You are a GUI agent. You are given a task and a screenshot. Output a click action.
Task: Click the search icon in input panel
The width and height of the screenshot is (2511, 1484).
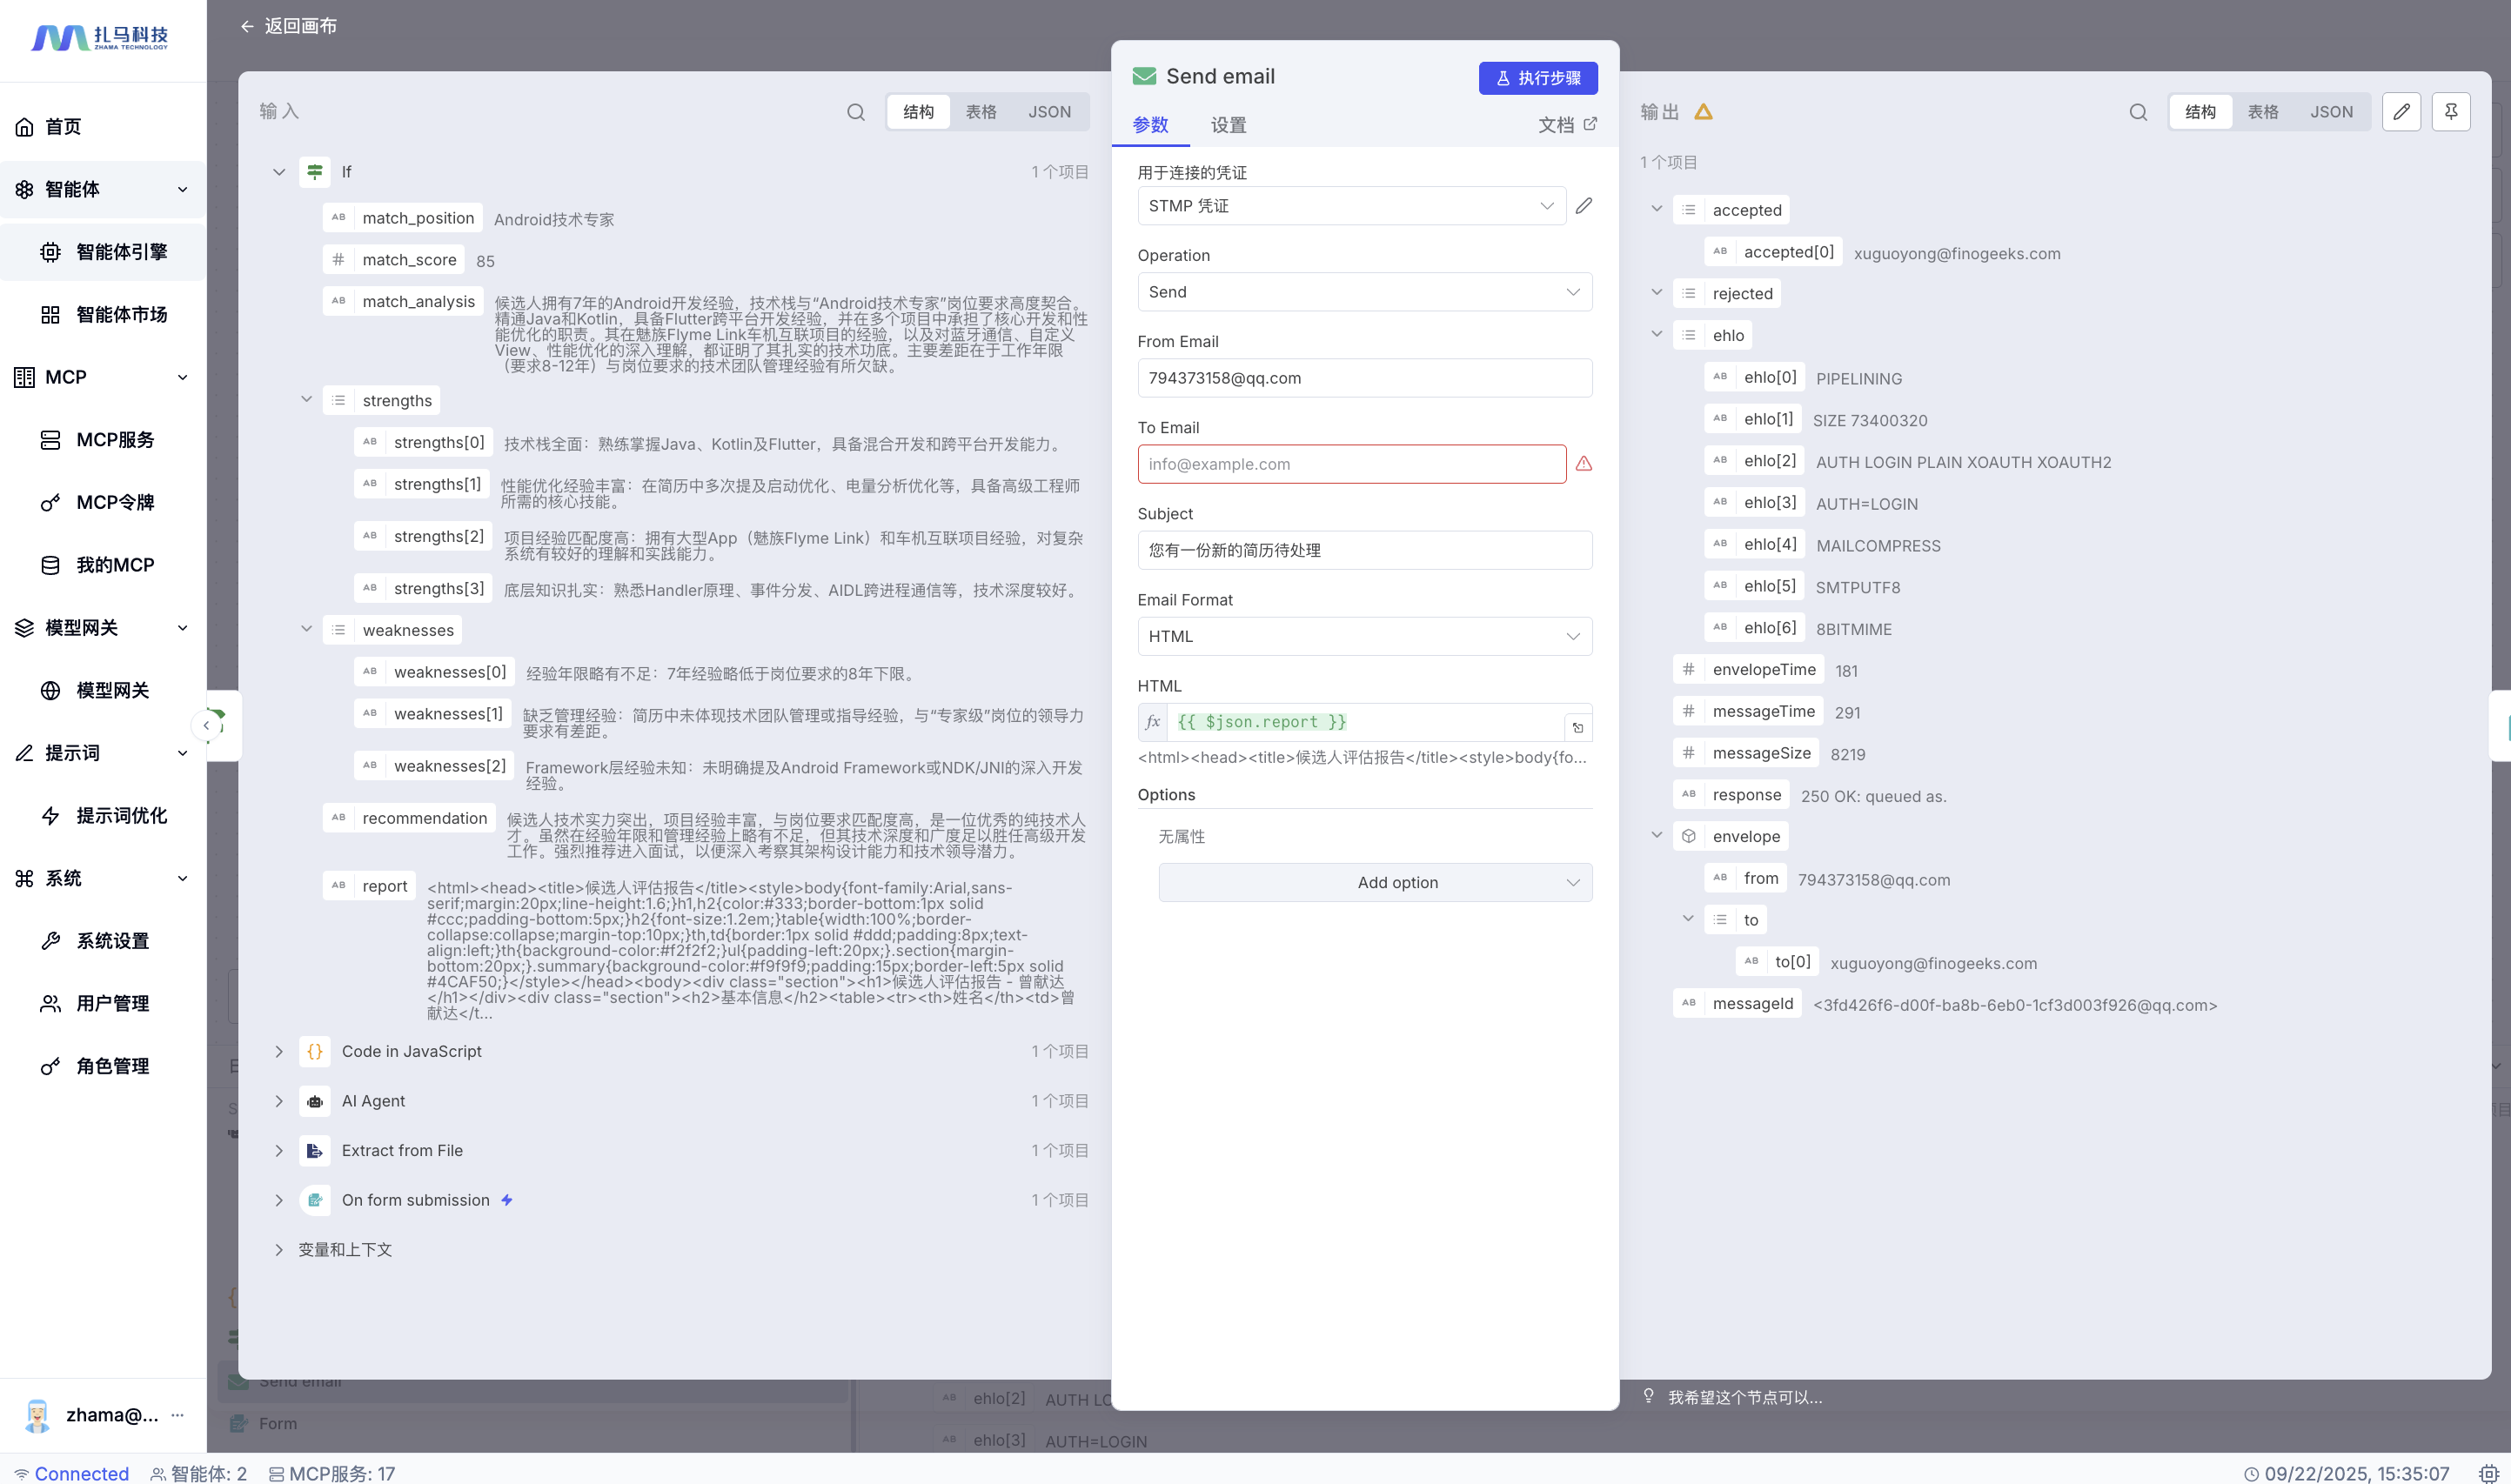pos(855,112)
